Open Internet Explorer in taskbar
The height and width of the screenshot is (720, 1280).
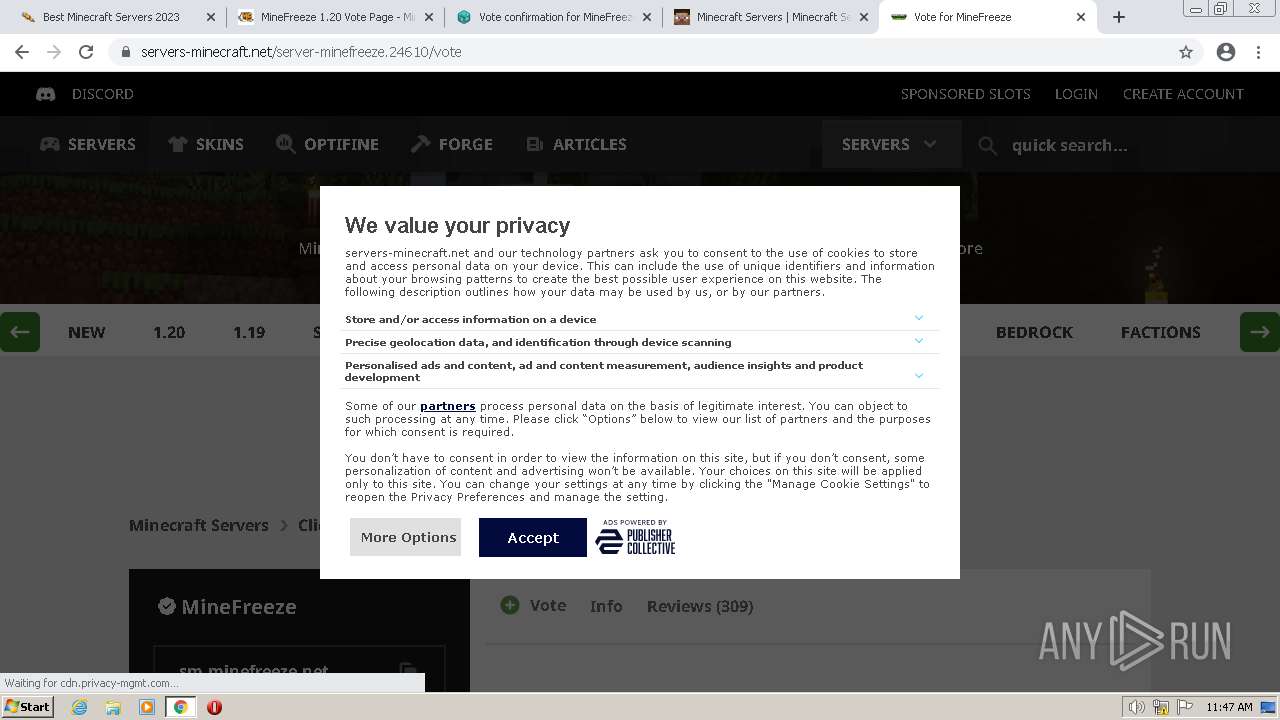[x=80, y=707]
